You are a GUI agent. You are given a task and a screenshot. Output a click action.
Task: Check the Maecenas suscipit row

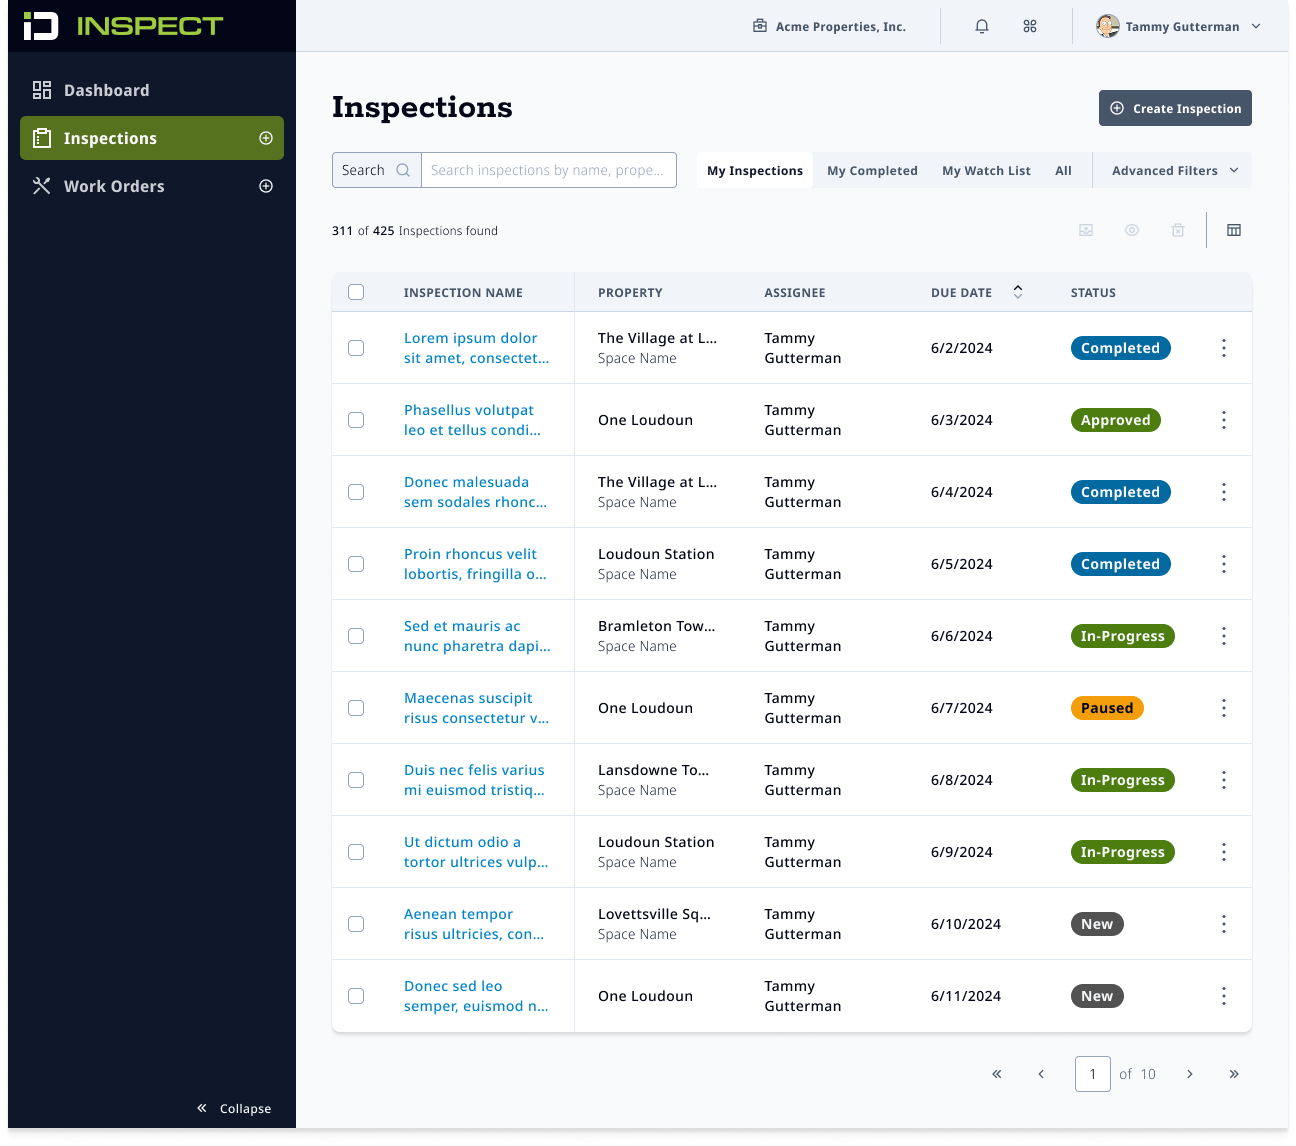coord(356,708)
